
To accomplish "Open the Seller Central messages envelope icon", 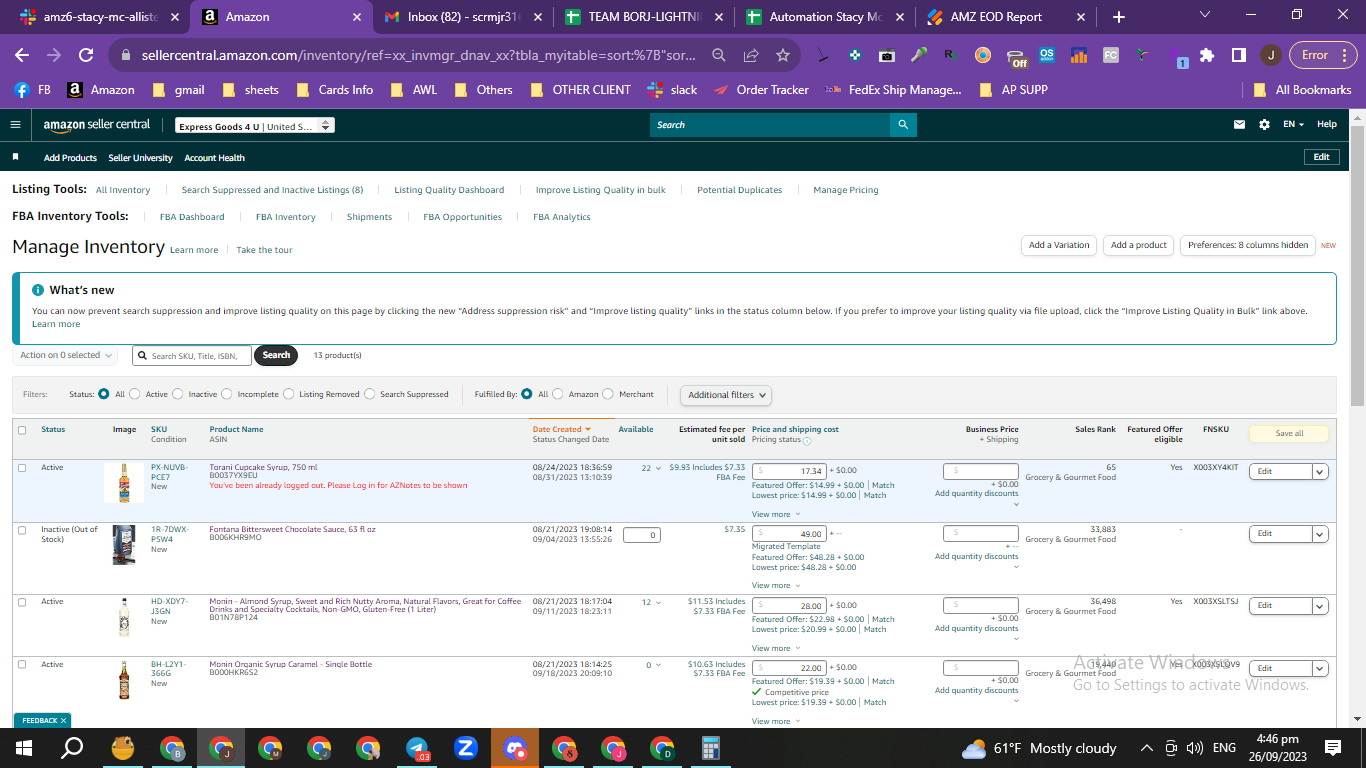I will tap(1240, 125).
